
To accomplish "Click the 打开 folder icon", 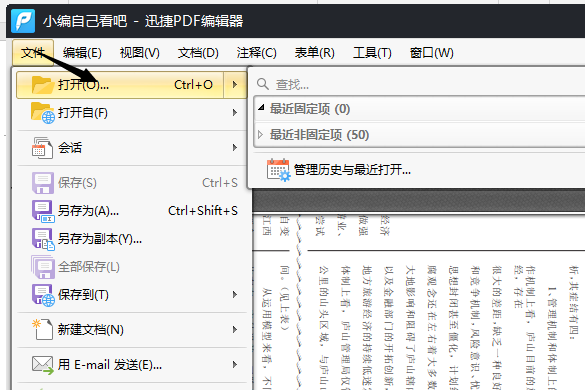I will pyautogui.click(x=43, y=85).
